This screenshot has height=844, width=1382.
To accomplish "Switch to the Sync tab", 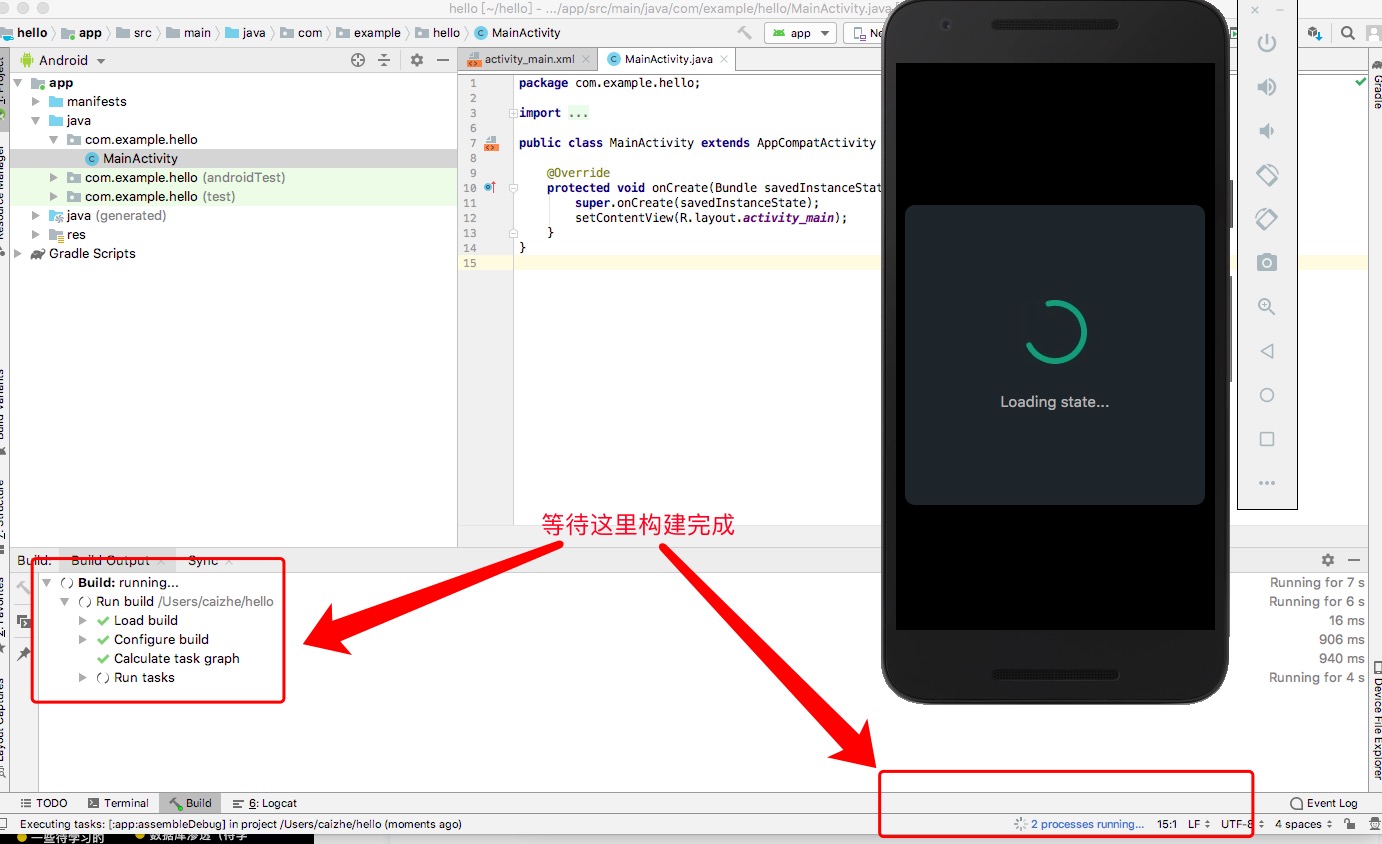I will [x=203, y=560].
